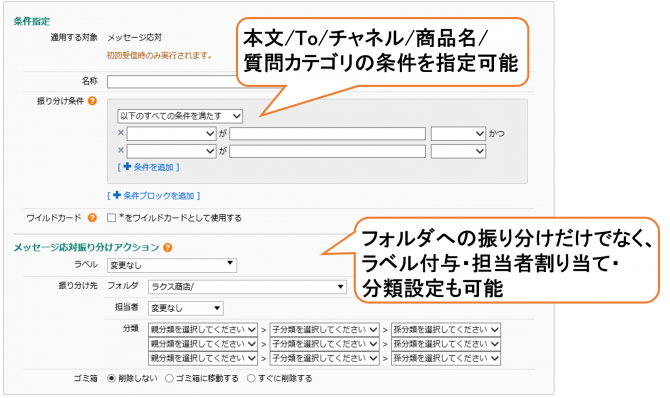
Task: Select 削除しない radio option
Action: point(112,378)
